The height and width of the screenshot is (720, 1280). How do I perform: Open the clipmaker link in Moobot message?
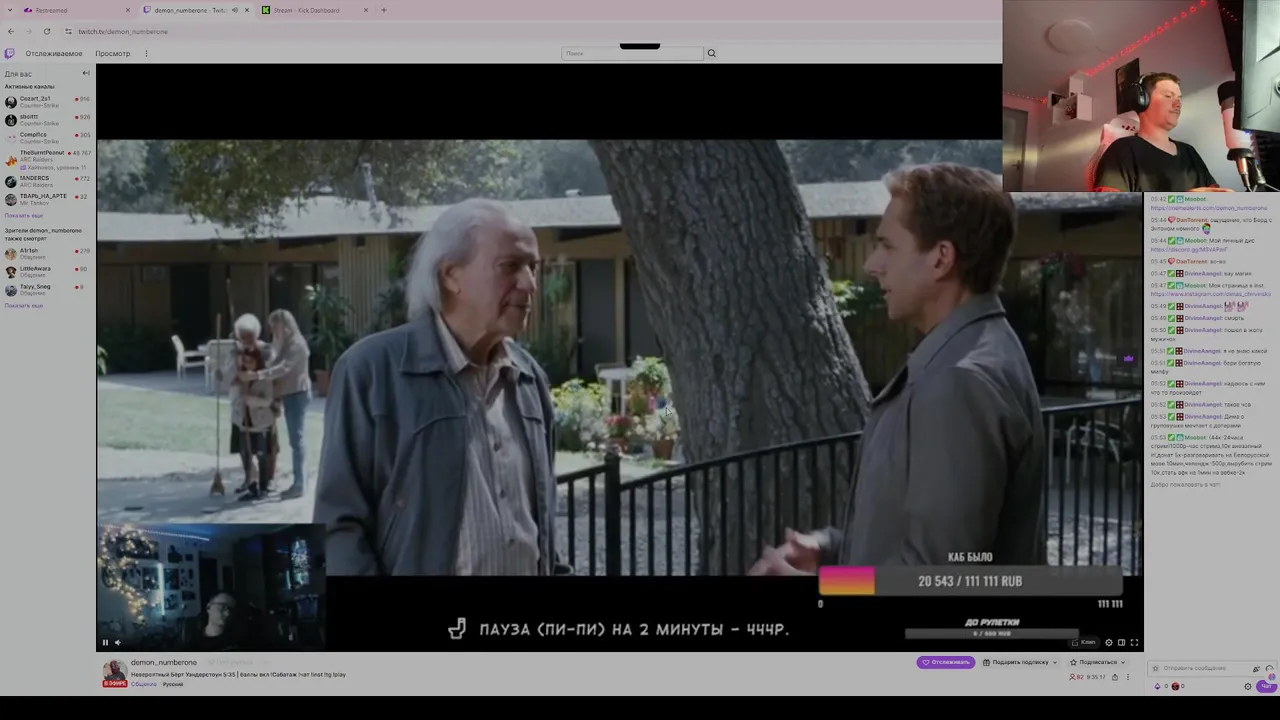(1209, 208)
